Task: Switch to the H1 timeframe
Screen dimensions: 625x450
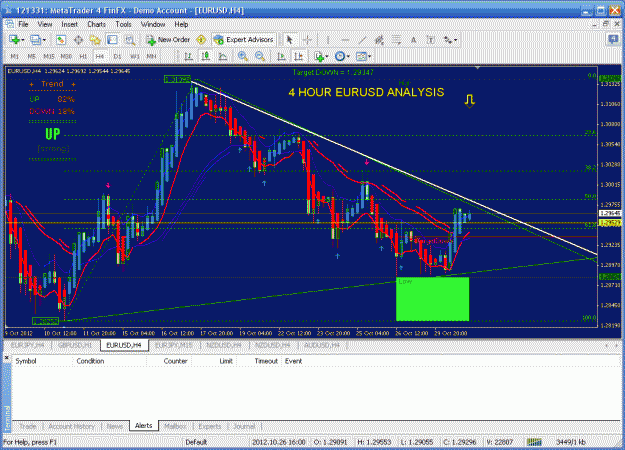Action: coord(83,56)
